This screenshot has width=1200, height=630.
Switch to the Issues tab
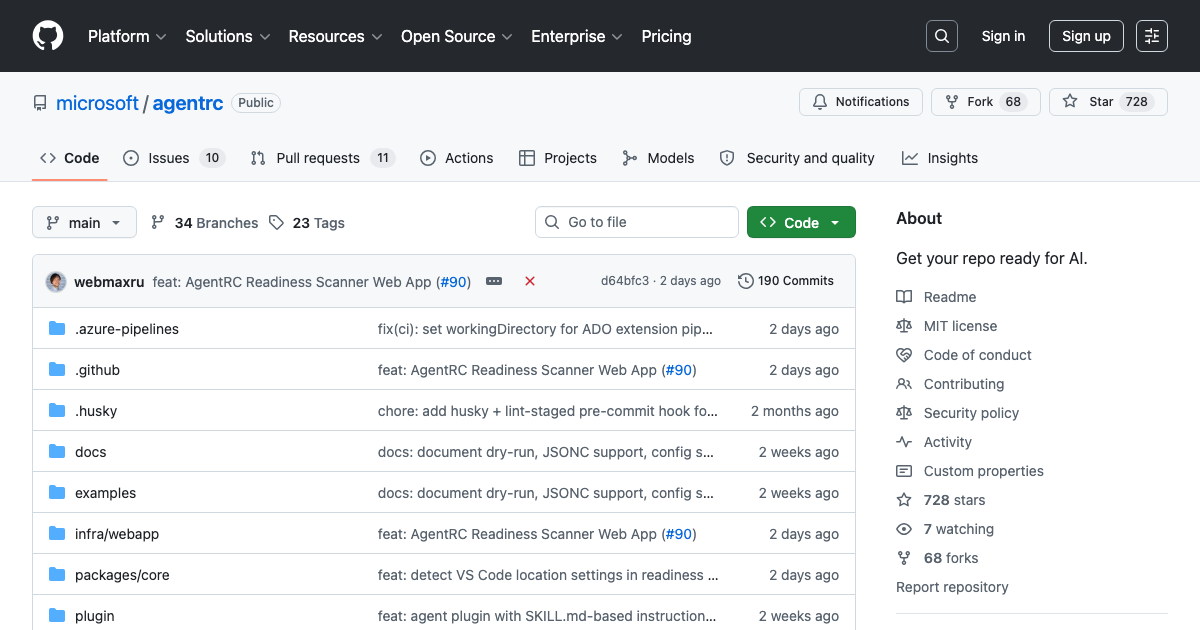[174, 158]
